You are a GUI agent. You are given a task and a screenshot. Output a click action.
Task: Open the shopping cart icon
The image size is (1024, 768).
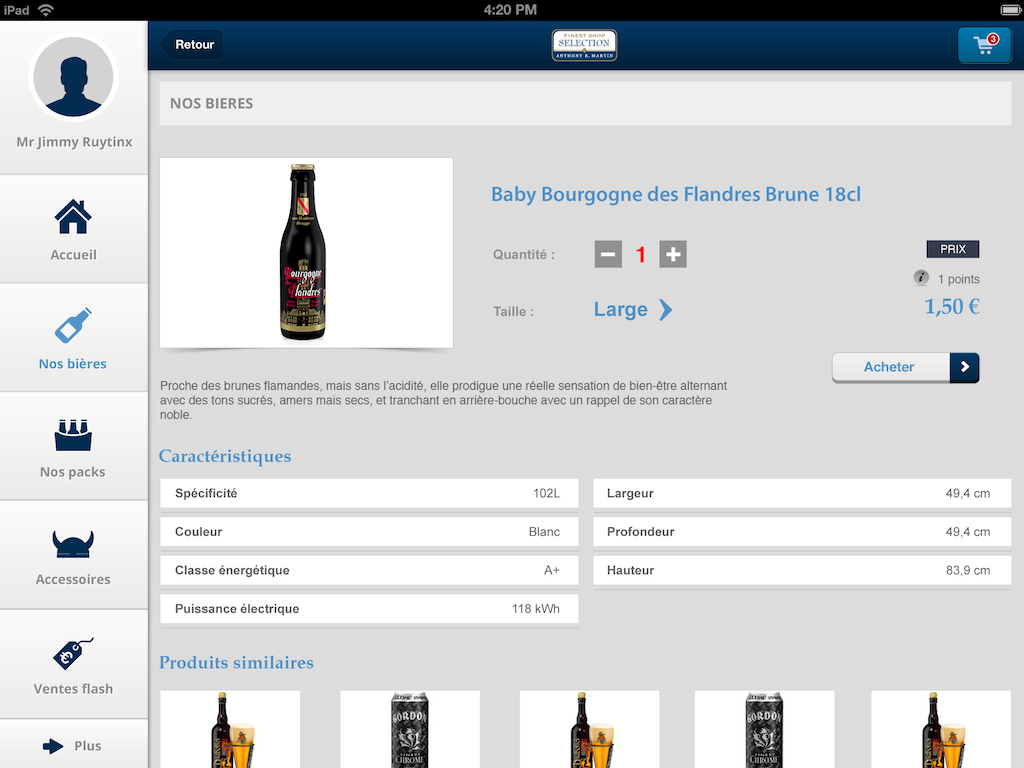pos(984,45)
